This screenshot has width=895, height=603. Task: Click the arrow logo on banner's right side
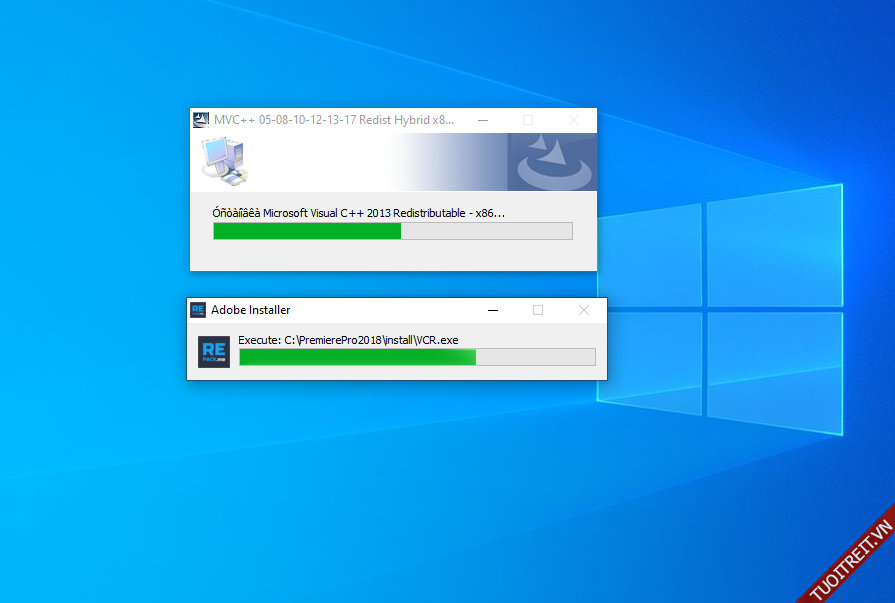tap(551, 162)
